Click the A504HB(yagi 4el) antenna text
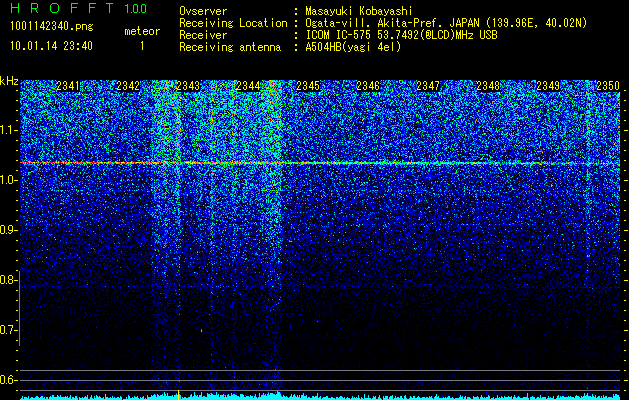The image size is (629, 400). pos(353,47)
